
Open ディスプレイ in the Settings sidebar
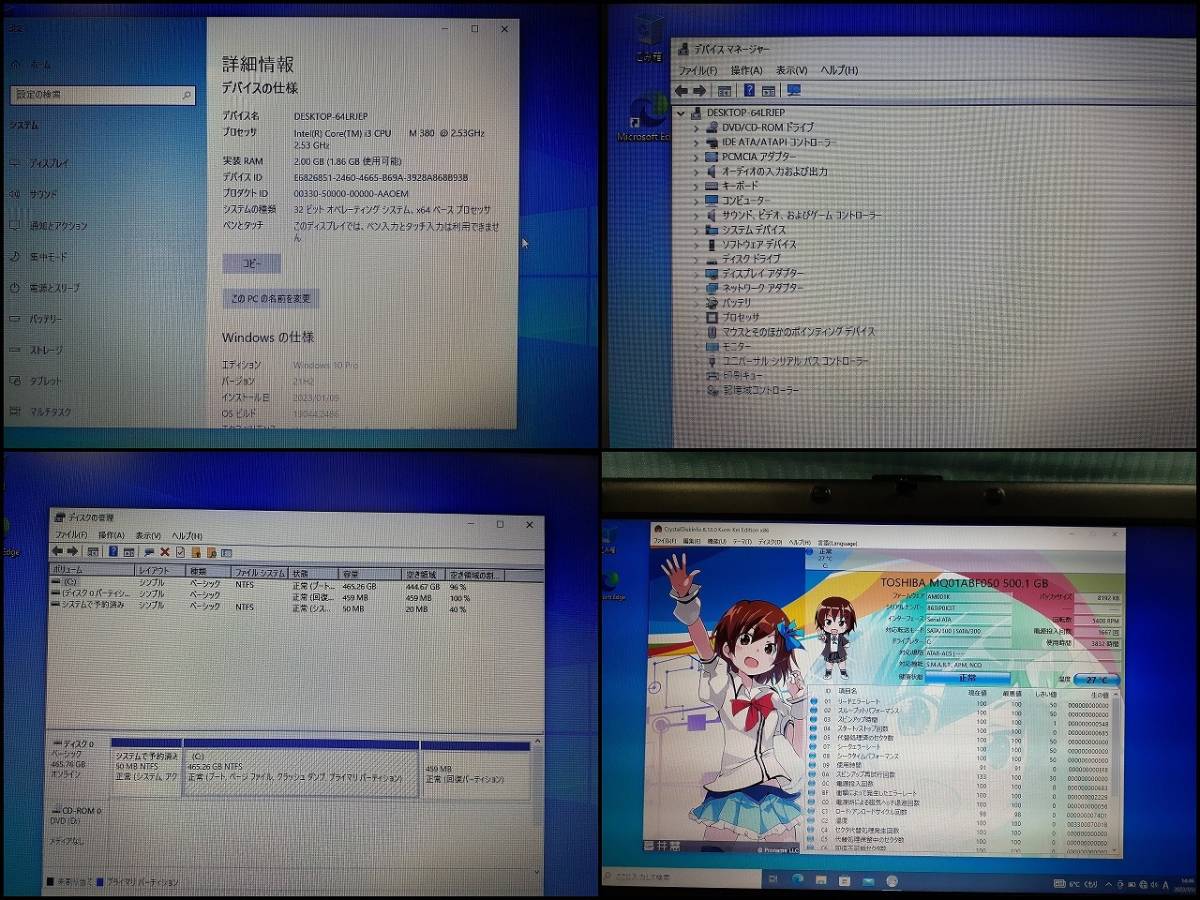point(40,163)
